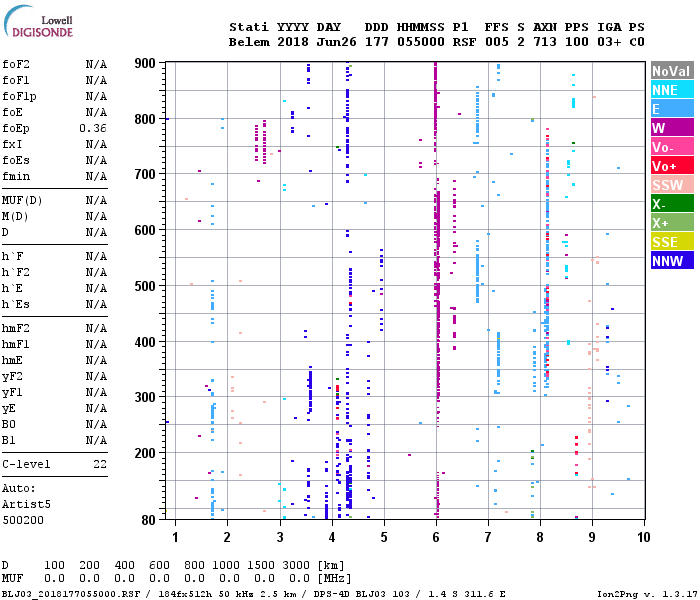Screen dimensions: 700x600
Task: Click the foF2 parameter label
Action: coord(16,64)
